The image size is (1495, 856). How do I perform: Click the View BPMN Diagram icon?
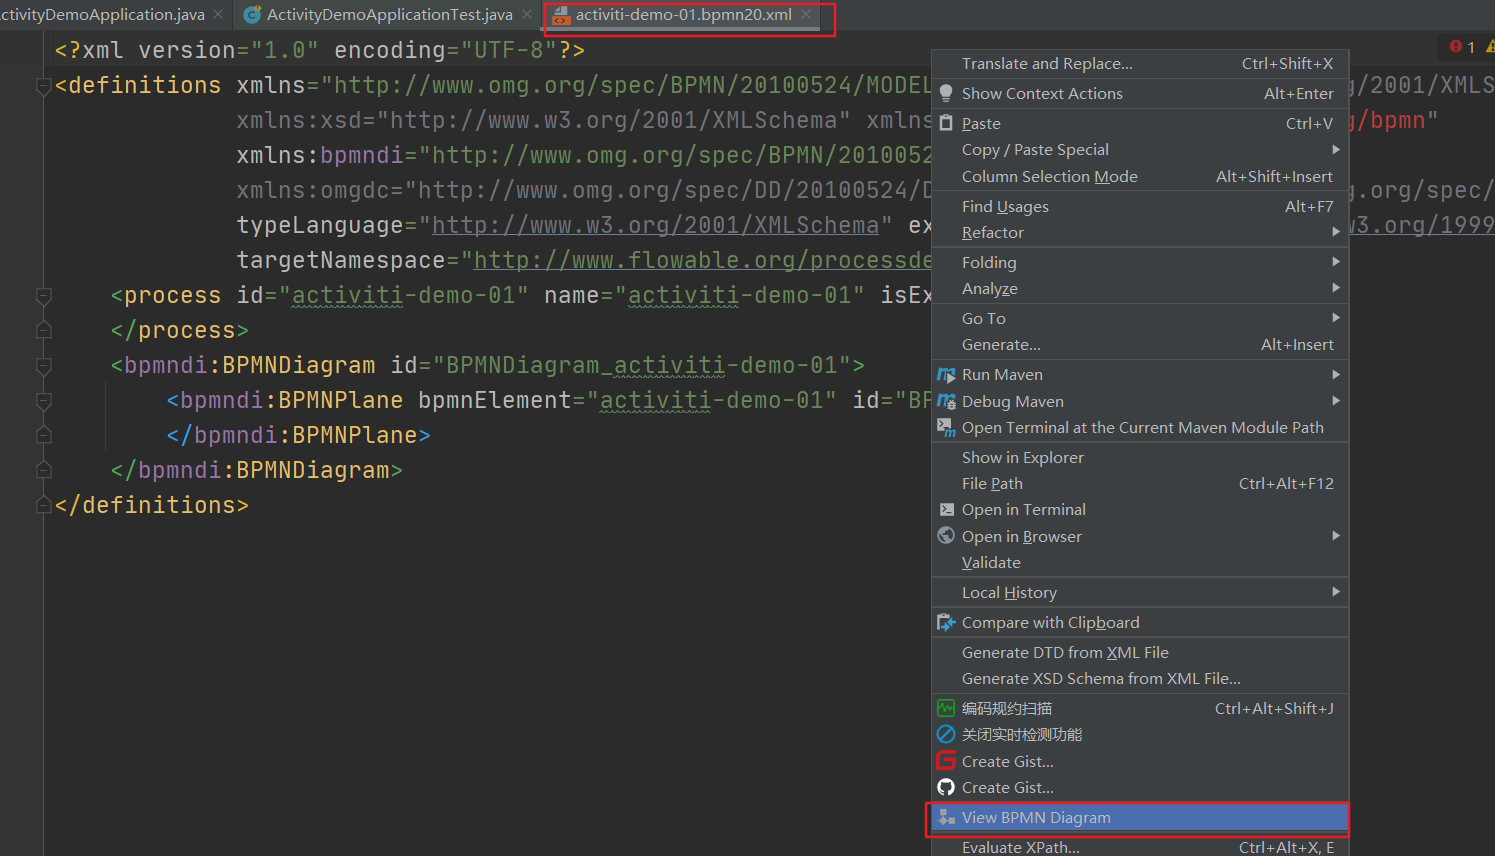pyautogui.click(x=946, y=817)
